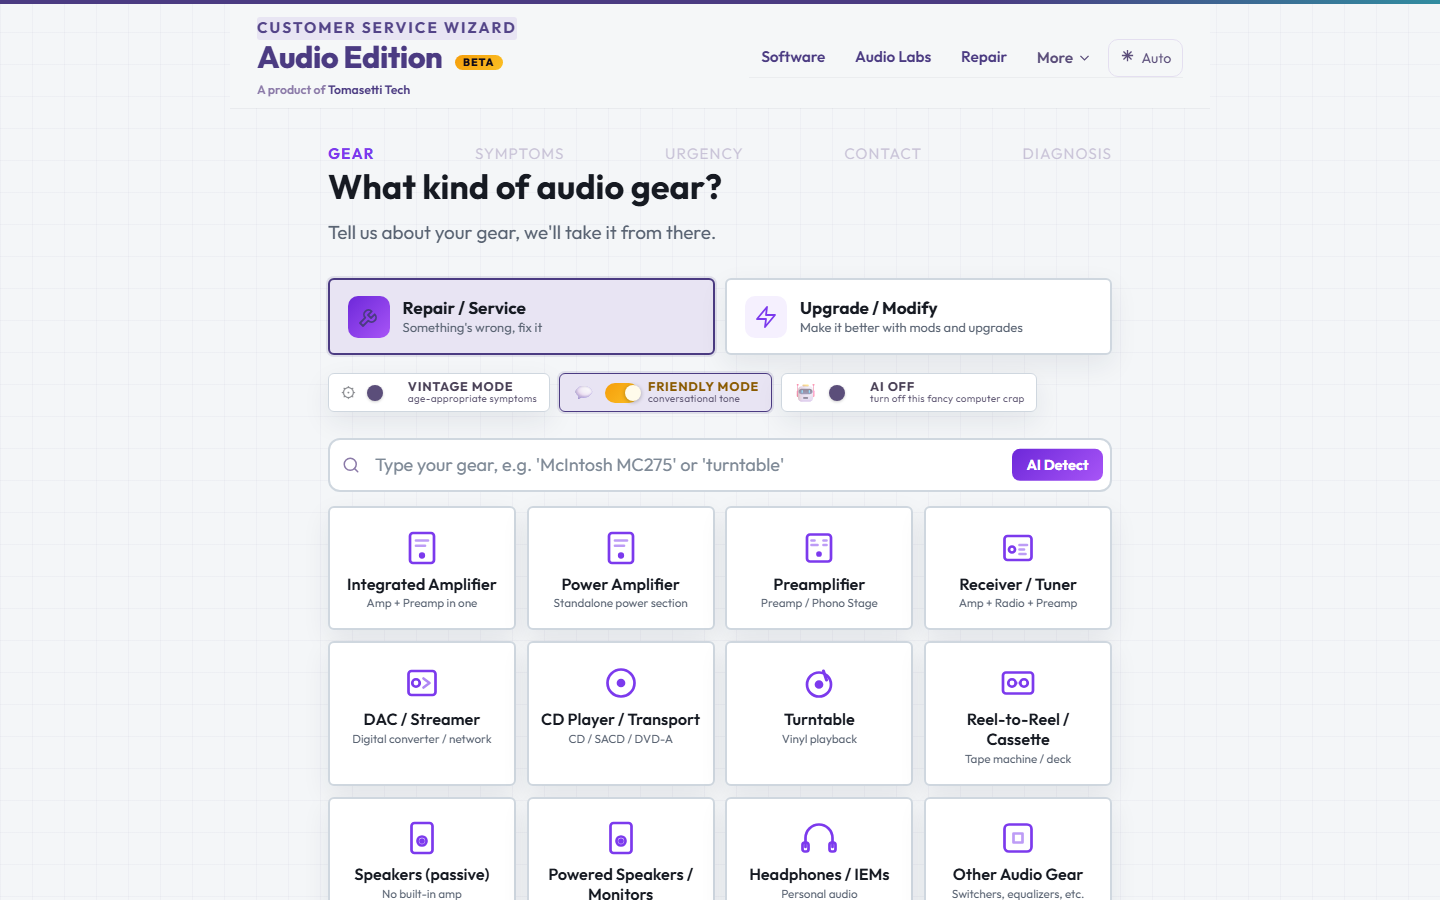Click the Preamplifier icon
1440x900 pixels.
(x=819, y=548)
